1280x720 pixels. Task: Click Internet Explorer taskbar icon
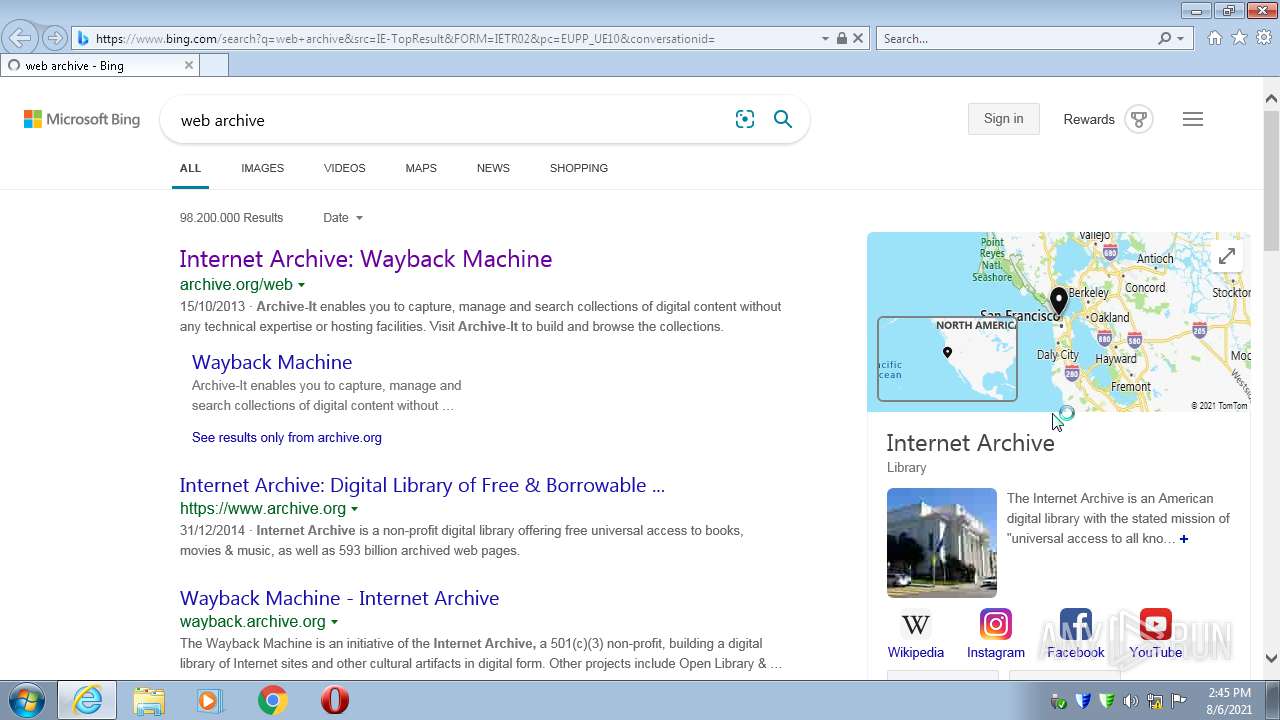click(87, 700)
